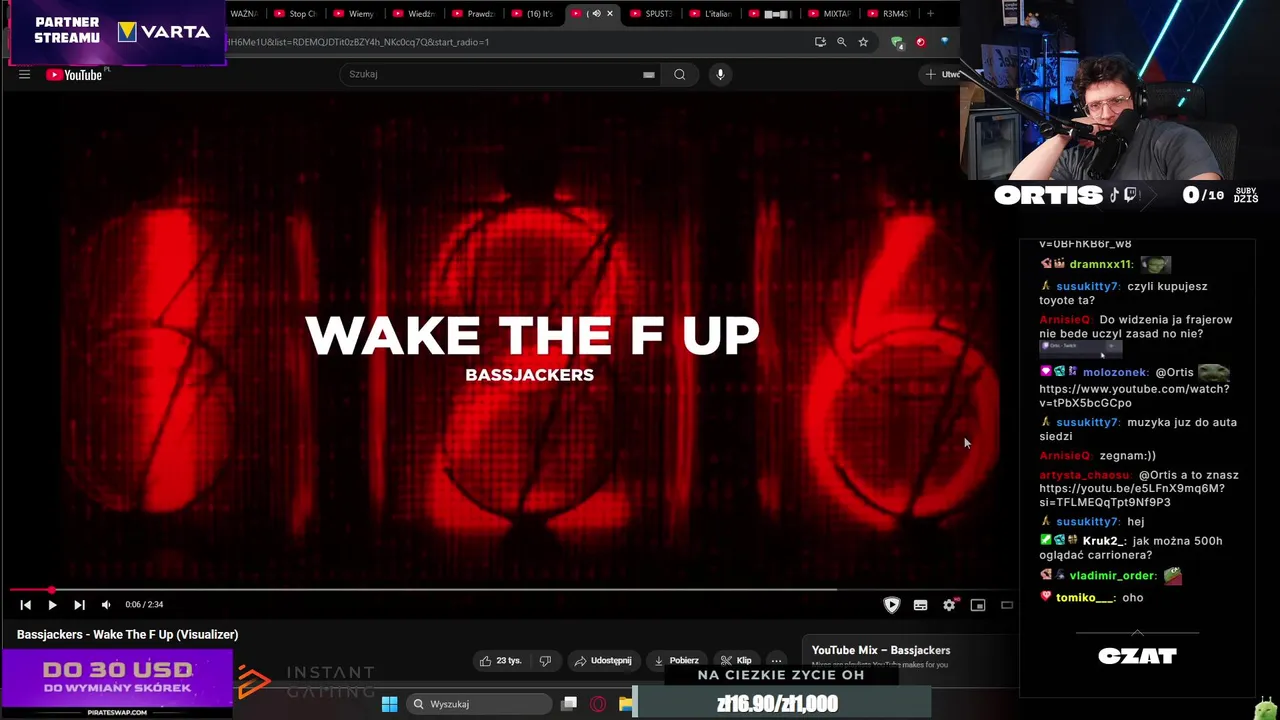This screenshot has height=720, width=1280.
Task: Open Task View on the taskbar
Action: click(x=569, y=704)
